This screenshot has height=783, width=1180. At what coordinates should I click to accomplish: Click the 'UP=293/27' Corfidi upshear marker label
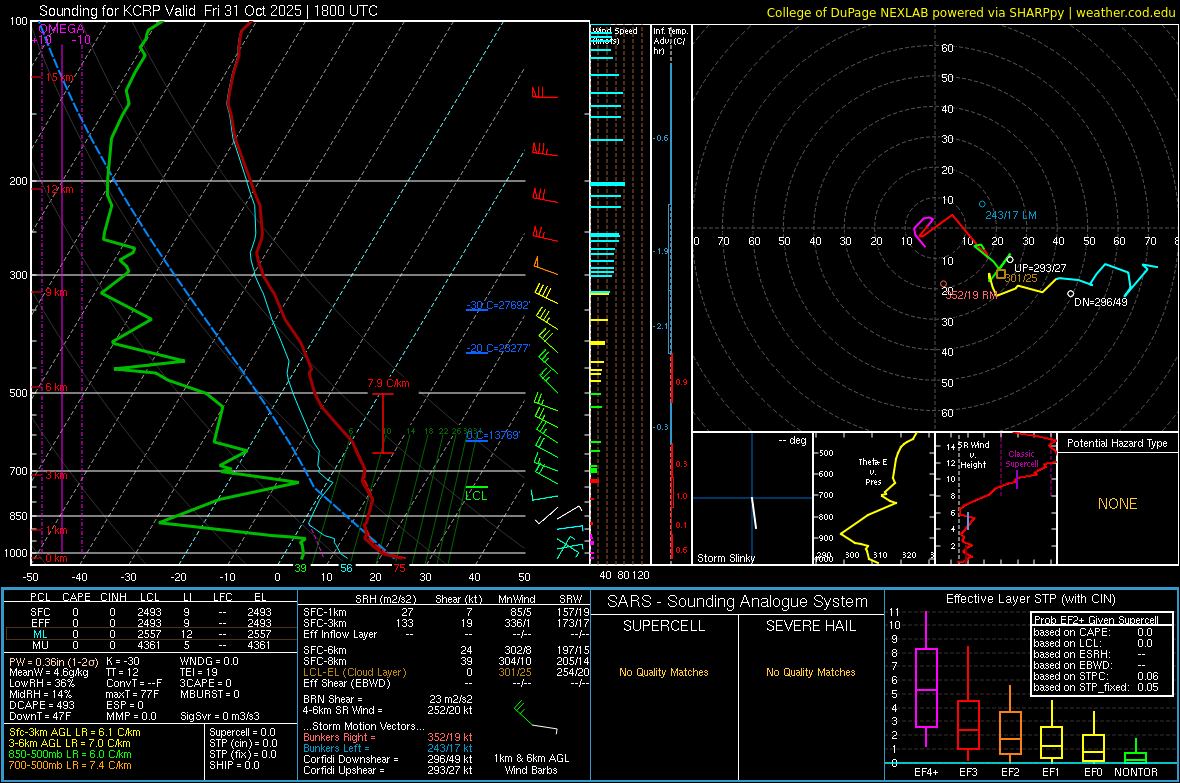1040,268
